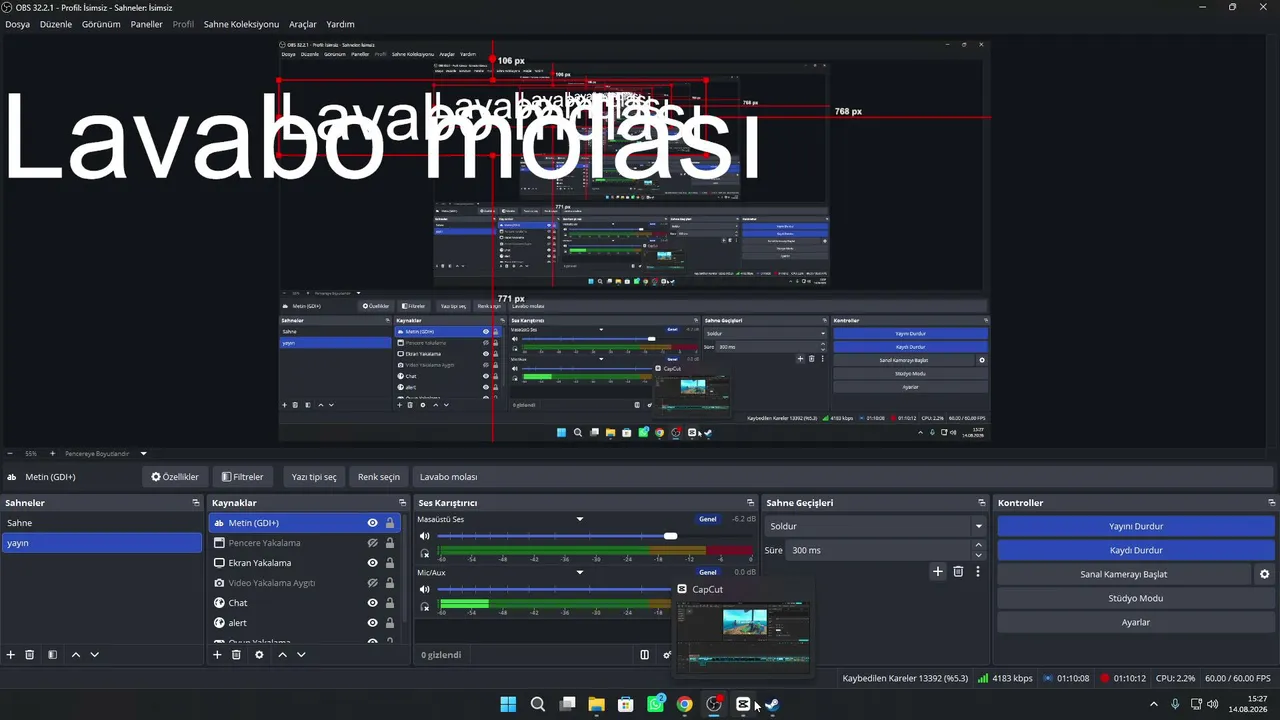This screenshot has height=720, width=1280.
Task: Start the virtual camera with Sanal Kamerayı Başlat
Action: (x=1123, y=574)
